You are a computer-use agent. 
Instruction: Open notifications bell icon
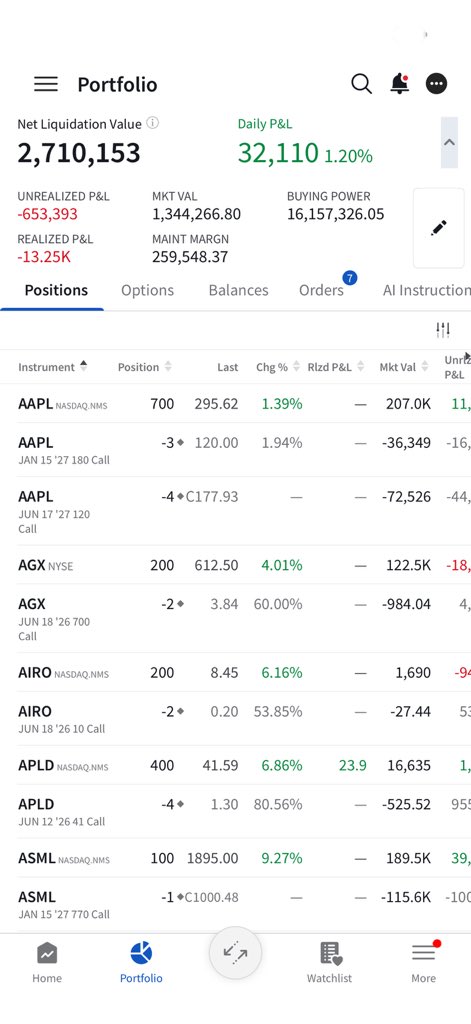click(x=399, y=84)
